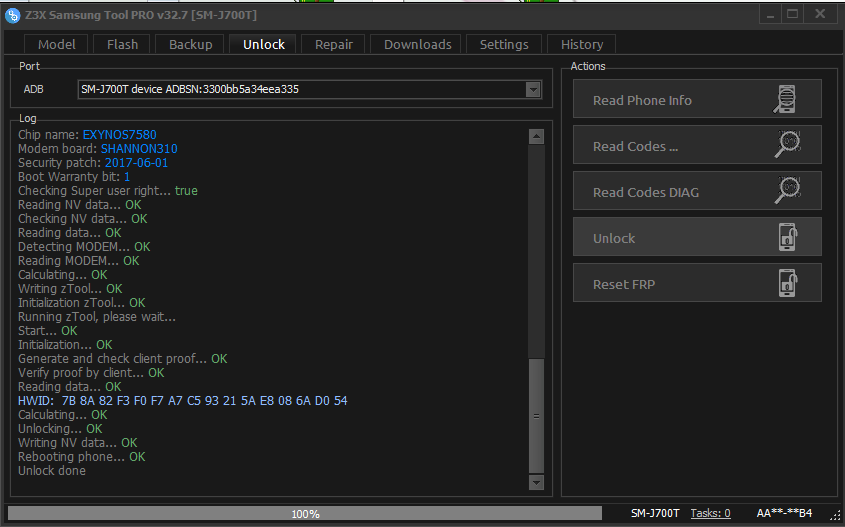The image size is (845, 527).
Task: Click the magnifier icon on Read Codes DIAG
Action: [x=787, y=191]
